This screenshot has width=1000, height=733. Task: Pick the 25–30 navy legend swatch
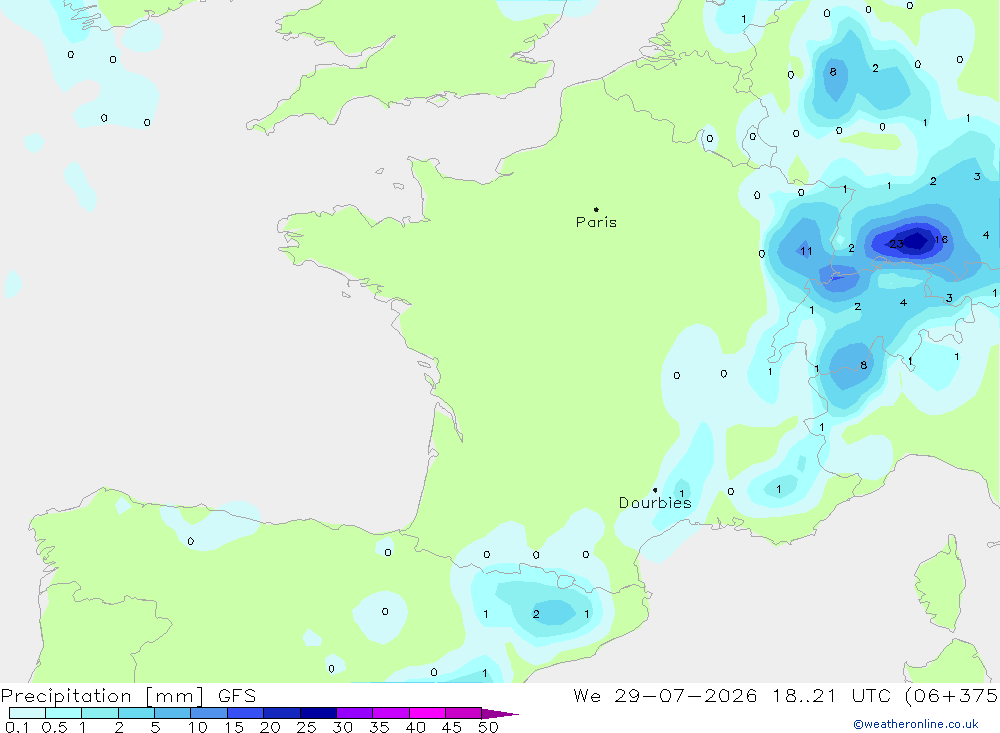[318, 713]
